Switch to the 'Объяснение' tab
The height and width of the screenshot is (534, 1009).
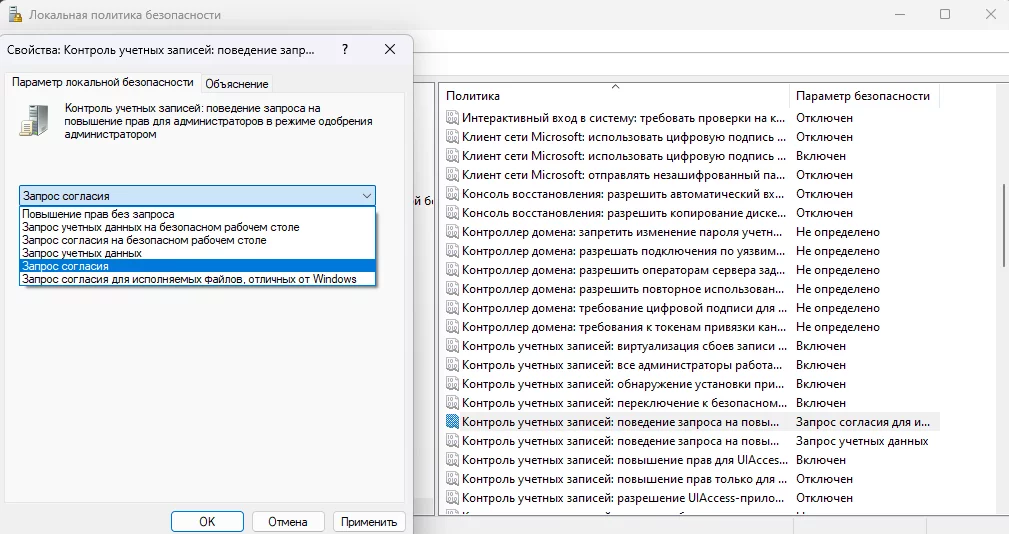click(237, 84)
